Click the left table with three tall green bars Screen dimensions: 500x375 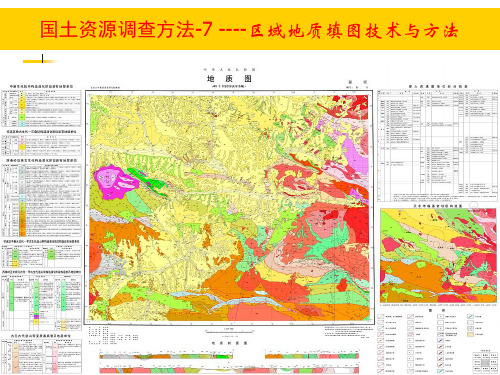pyautogui.click(x=42, y=303)
